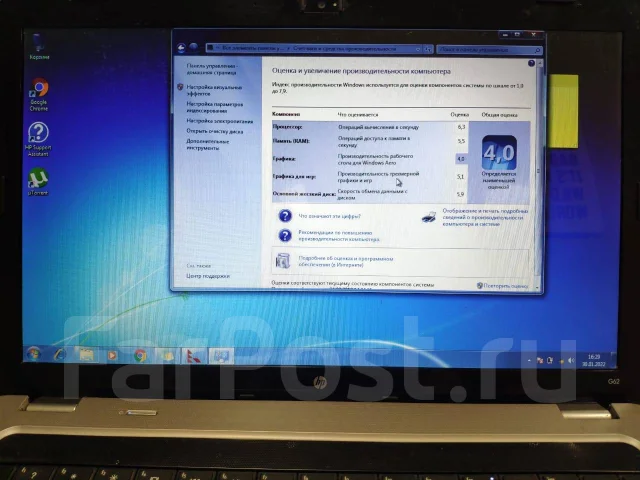
Task: Click the Action Center flag tray icon
Action: pyautogui.click(x=540, y=360)
